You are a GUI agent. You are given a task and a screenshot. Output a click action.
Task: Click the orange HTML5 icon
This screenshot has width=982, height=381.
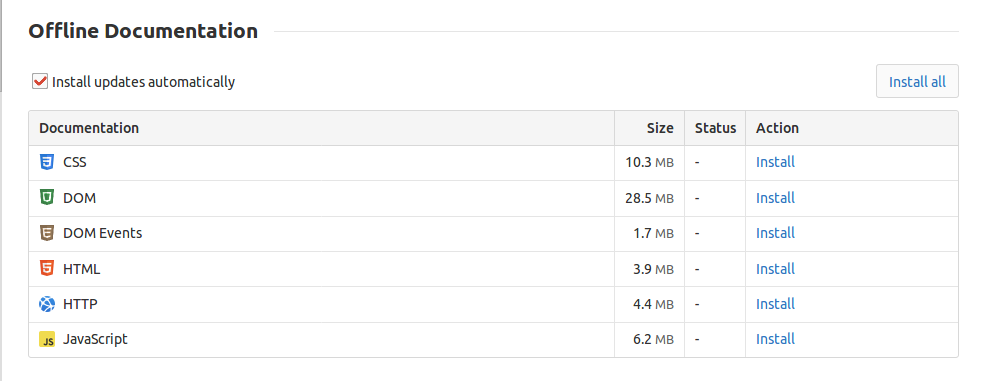(47, 269)
